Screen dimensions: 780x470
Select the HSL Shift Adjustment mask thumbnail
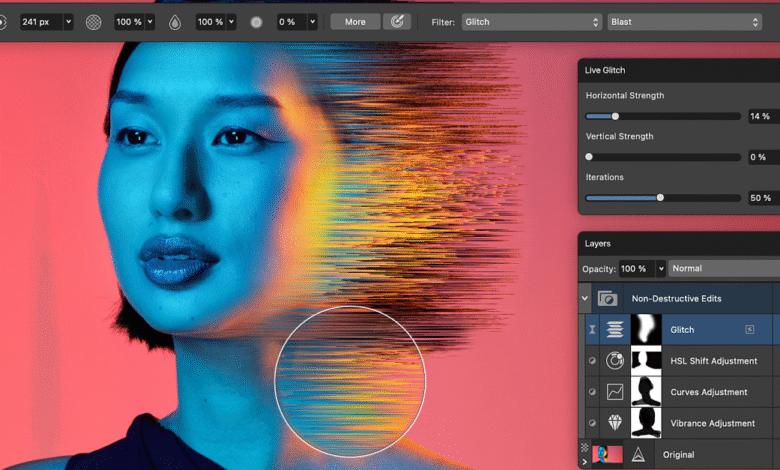[646, 361]
